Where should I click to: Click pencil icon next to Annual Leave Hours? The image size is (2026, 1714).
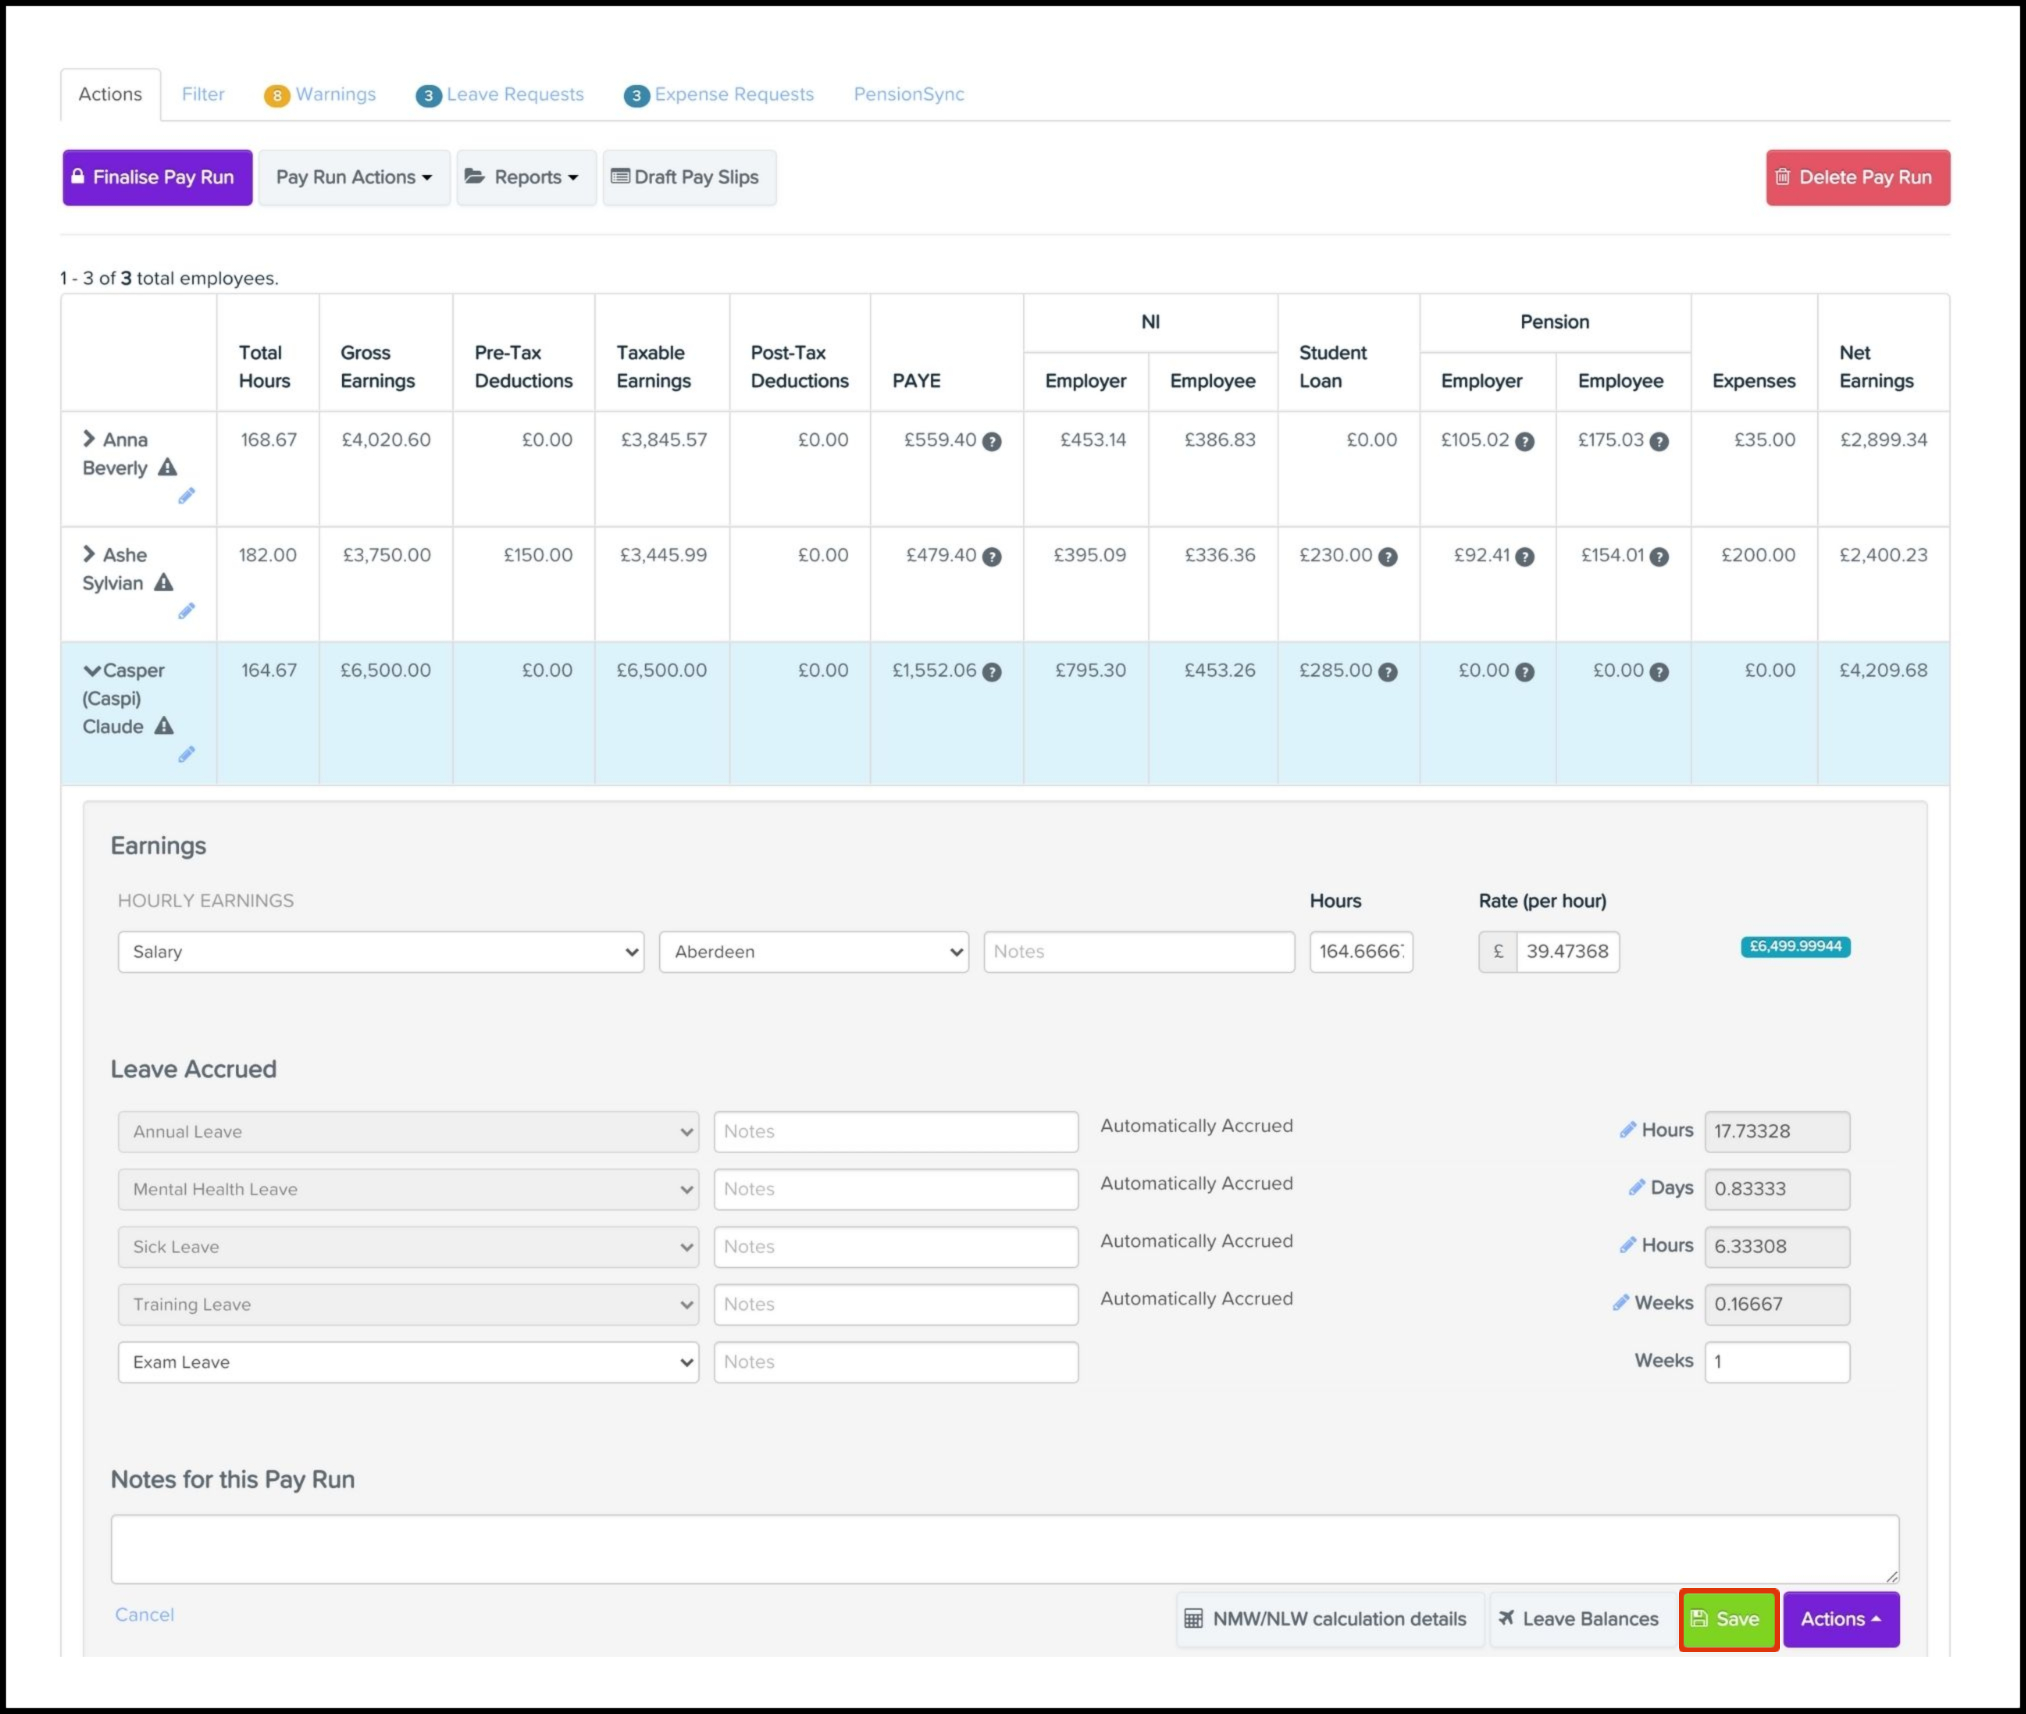click(x=1627, y=1130)
